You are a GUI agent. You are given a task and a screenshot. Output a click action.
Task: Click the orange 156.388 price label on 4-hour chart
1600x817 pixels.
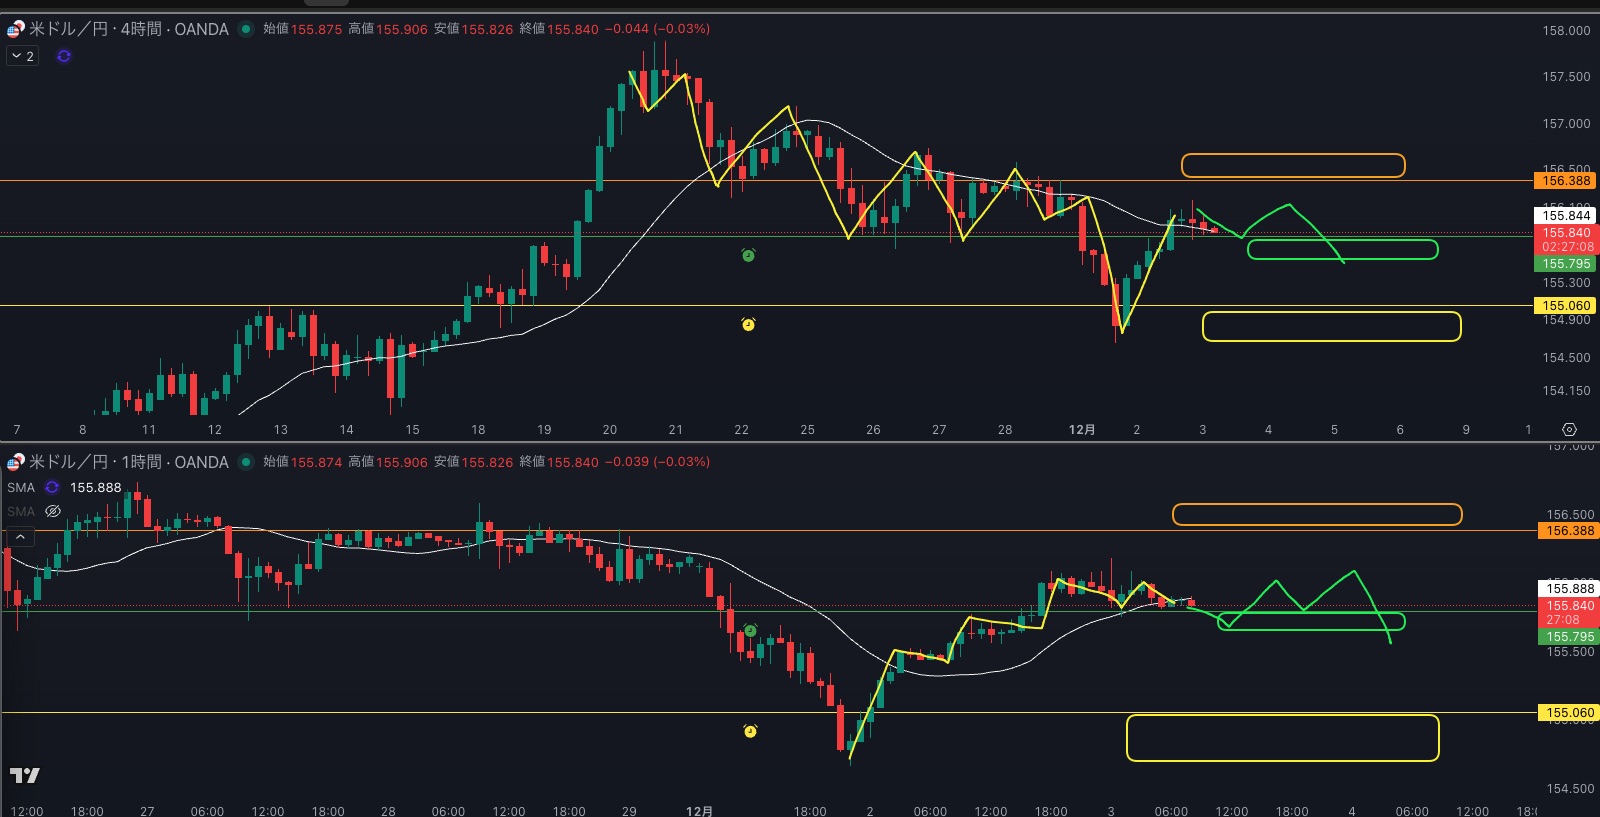pyautogui.click(x=1565, y=181)
